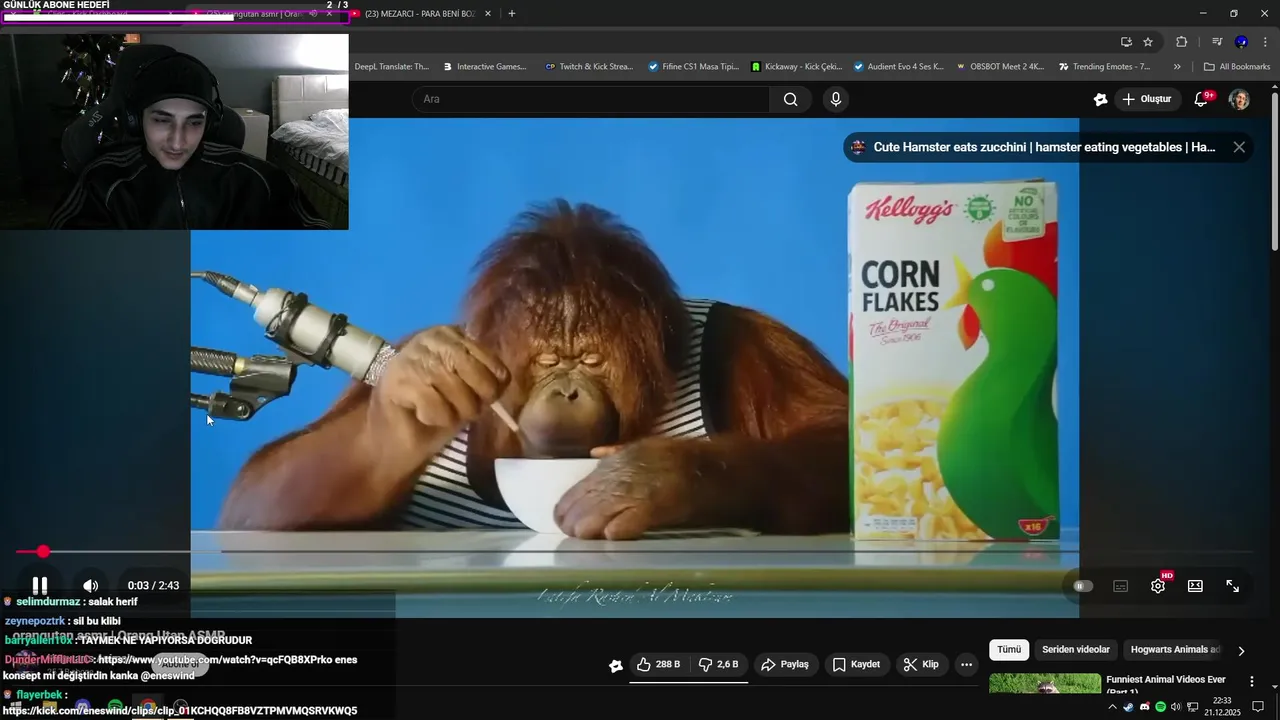Open DeepL Translate bookmark
The width and height of the screenshot is (1280, 720).
(391, 67)
